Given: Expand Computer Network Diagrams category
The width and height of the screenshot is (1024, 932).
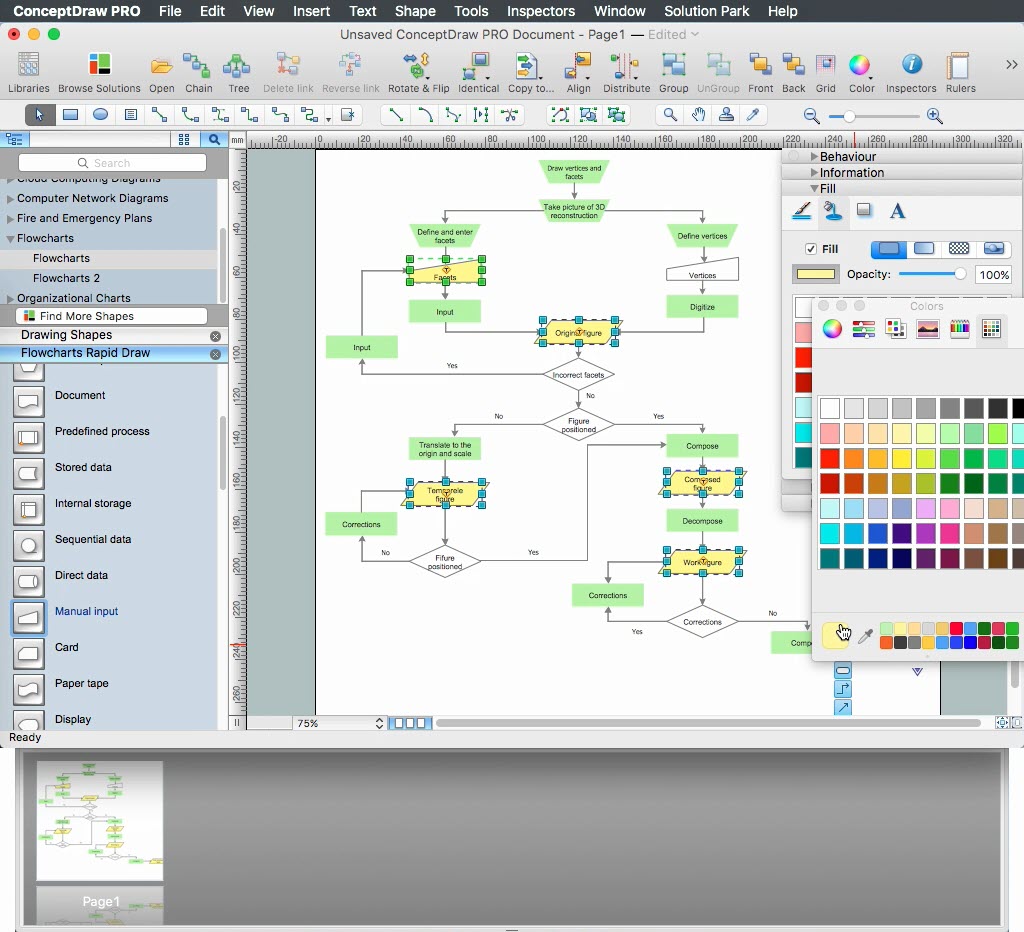Looking at the screenshot, I should point(92,198).
